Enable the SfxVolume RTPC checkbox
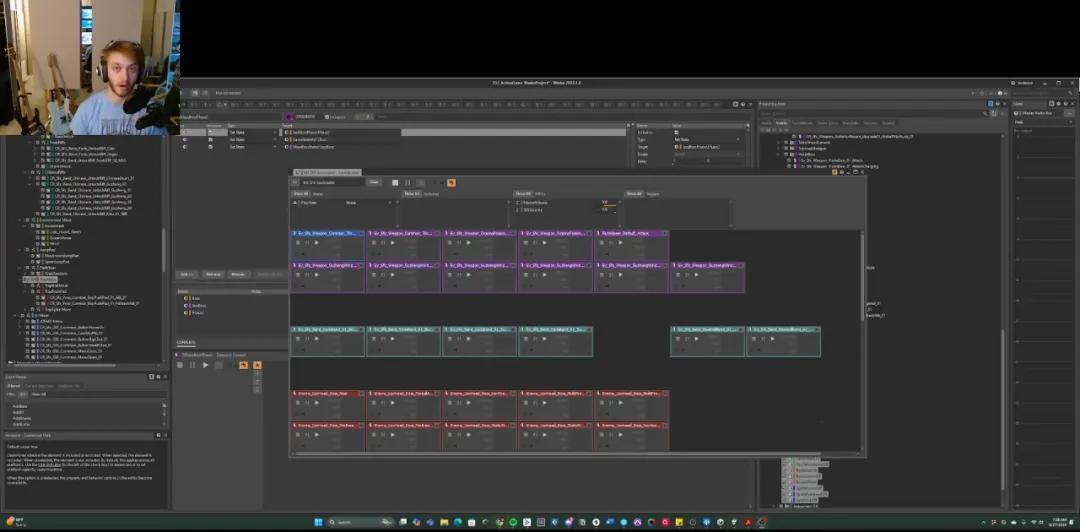The image size is (1080, 532). (519, 209)
